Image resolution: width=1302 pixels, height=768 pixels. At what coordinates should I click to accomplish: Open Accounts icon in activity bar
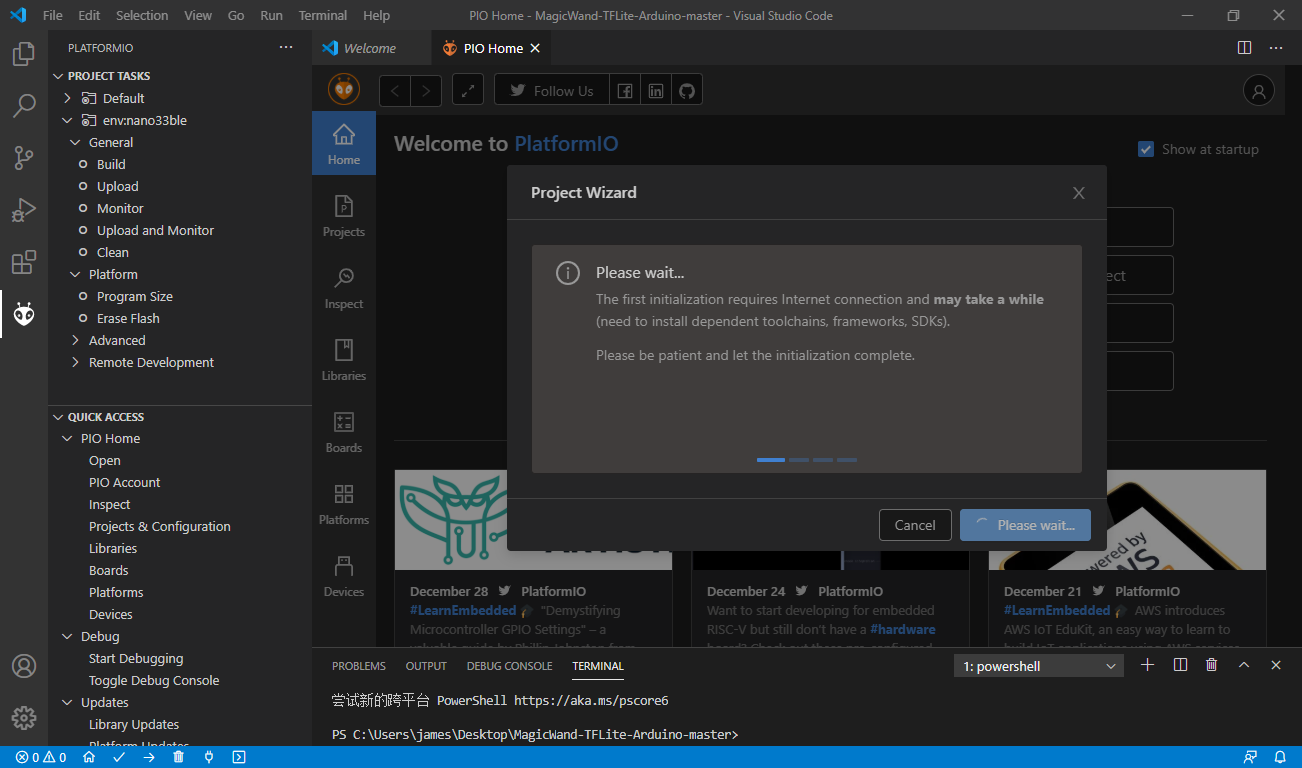coord(24,666)
